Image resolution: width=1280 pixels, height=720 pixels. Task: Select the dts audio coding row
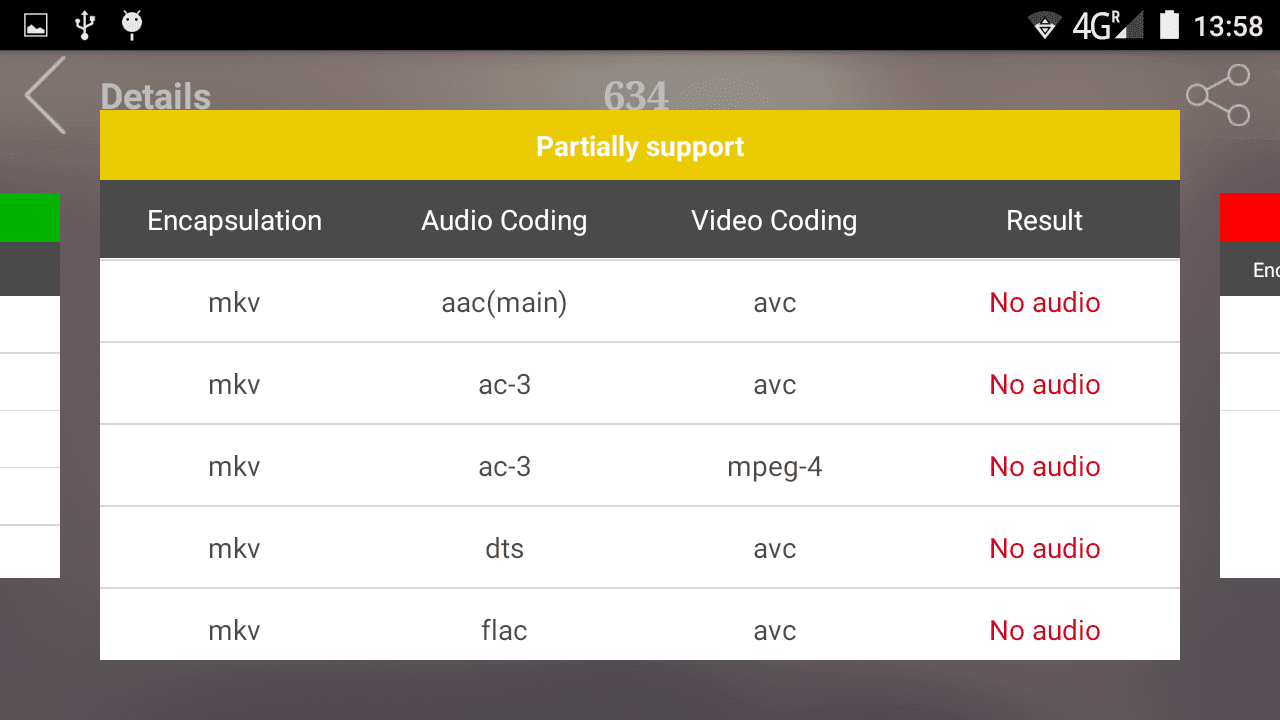pyautogui.click(x=640, y=548)
